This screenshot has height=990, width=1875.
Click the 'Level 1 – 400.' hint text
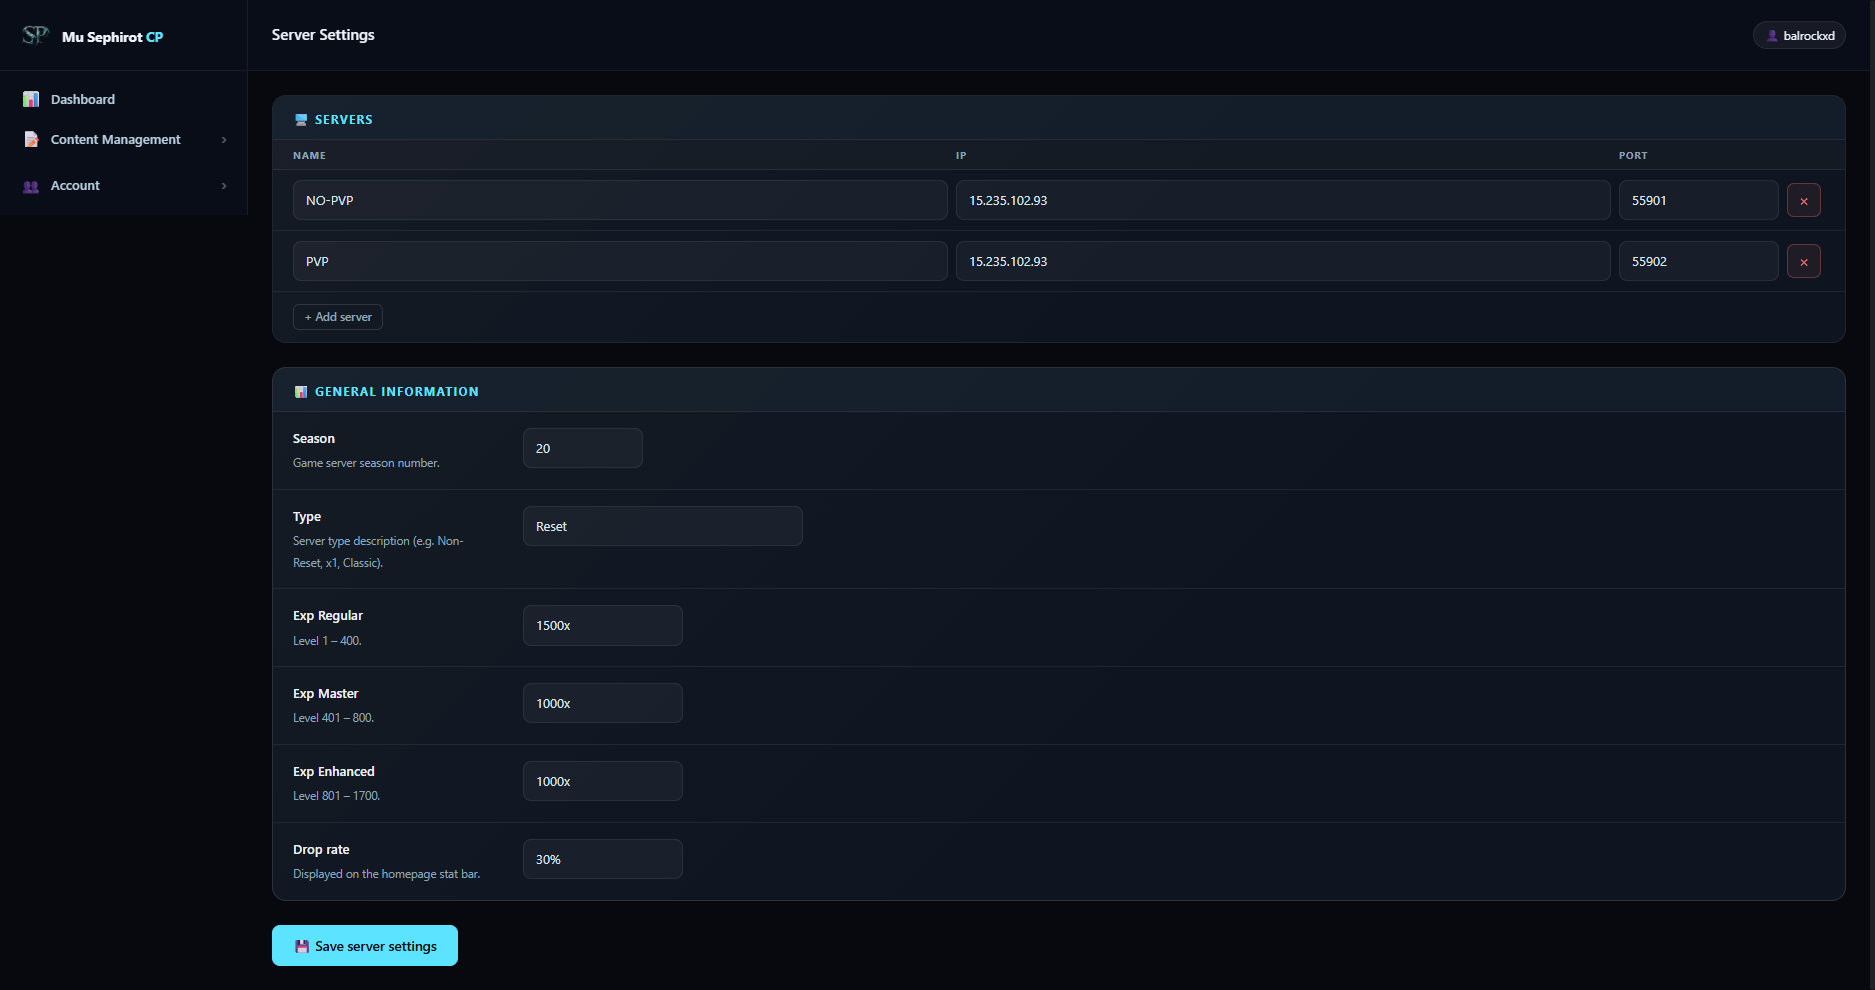[x=327, y=641]
